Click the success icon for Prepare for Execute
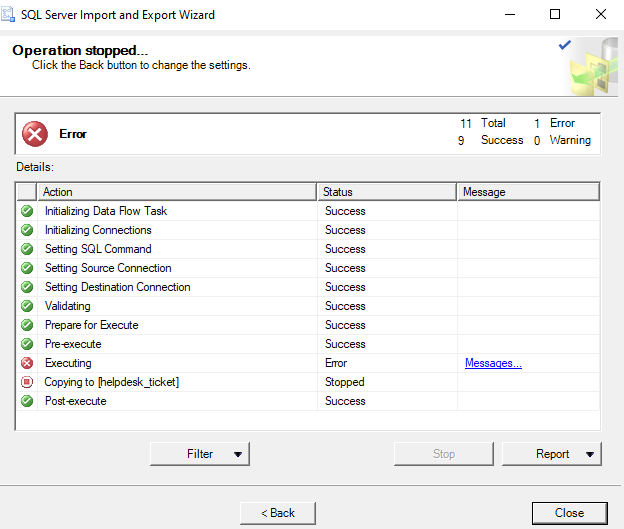Viewport: 624px width, 529px height. (x=27, y=325)
